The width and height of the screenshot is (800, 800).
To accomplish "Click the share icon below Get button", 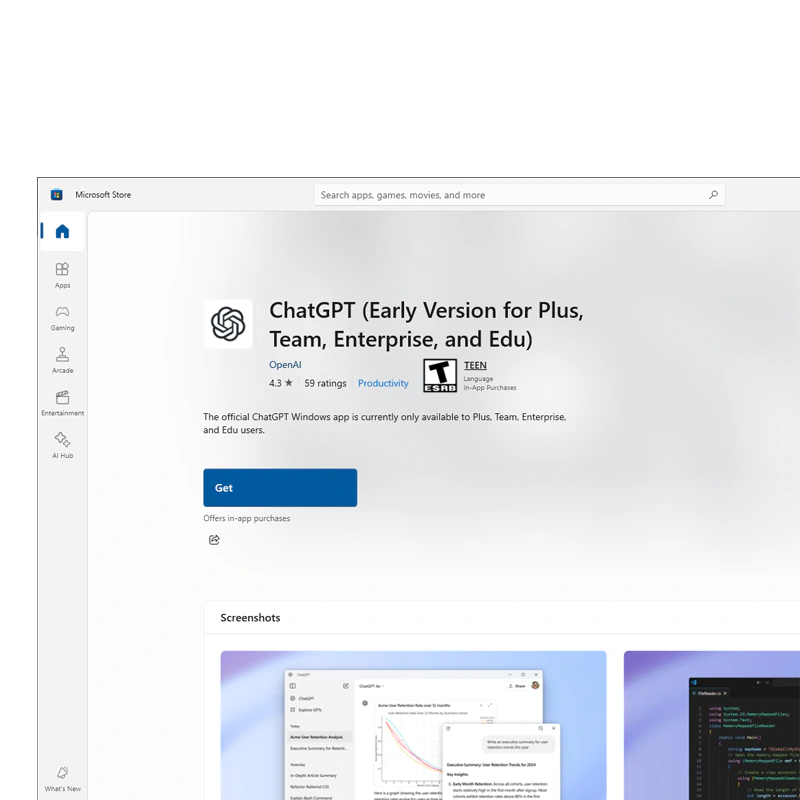I will [x=214, y=539].
